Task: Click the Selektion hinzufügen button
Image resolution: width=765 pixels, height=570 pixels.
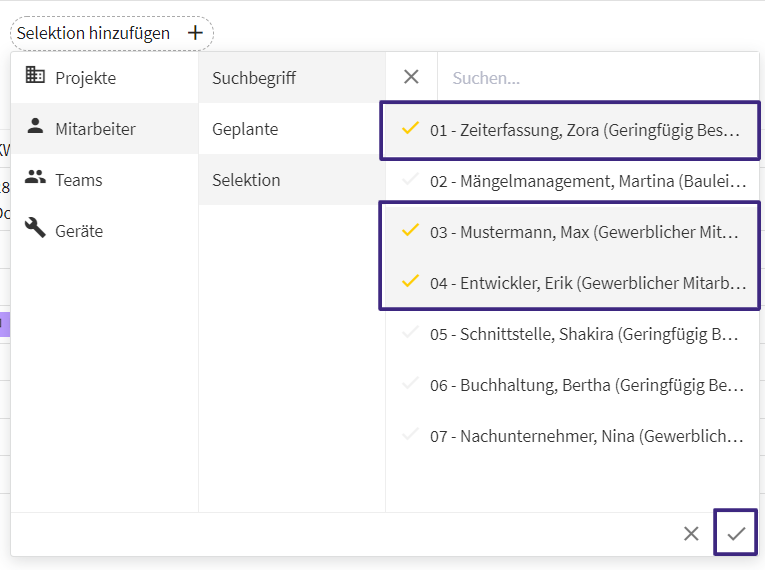Action: (112, 33)
